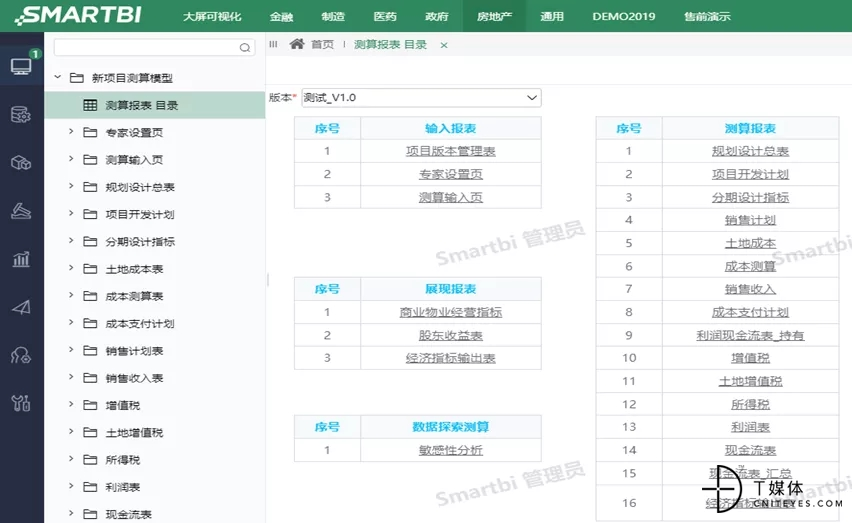Open the 房地产 top menu
This screenshot has width=852, height=523.
click(494, 16)
